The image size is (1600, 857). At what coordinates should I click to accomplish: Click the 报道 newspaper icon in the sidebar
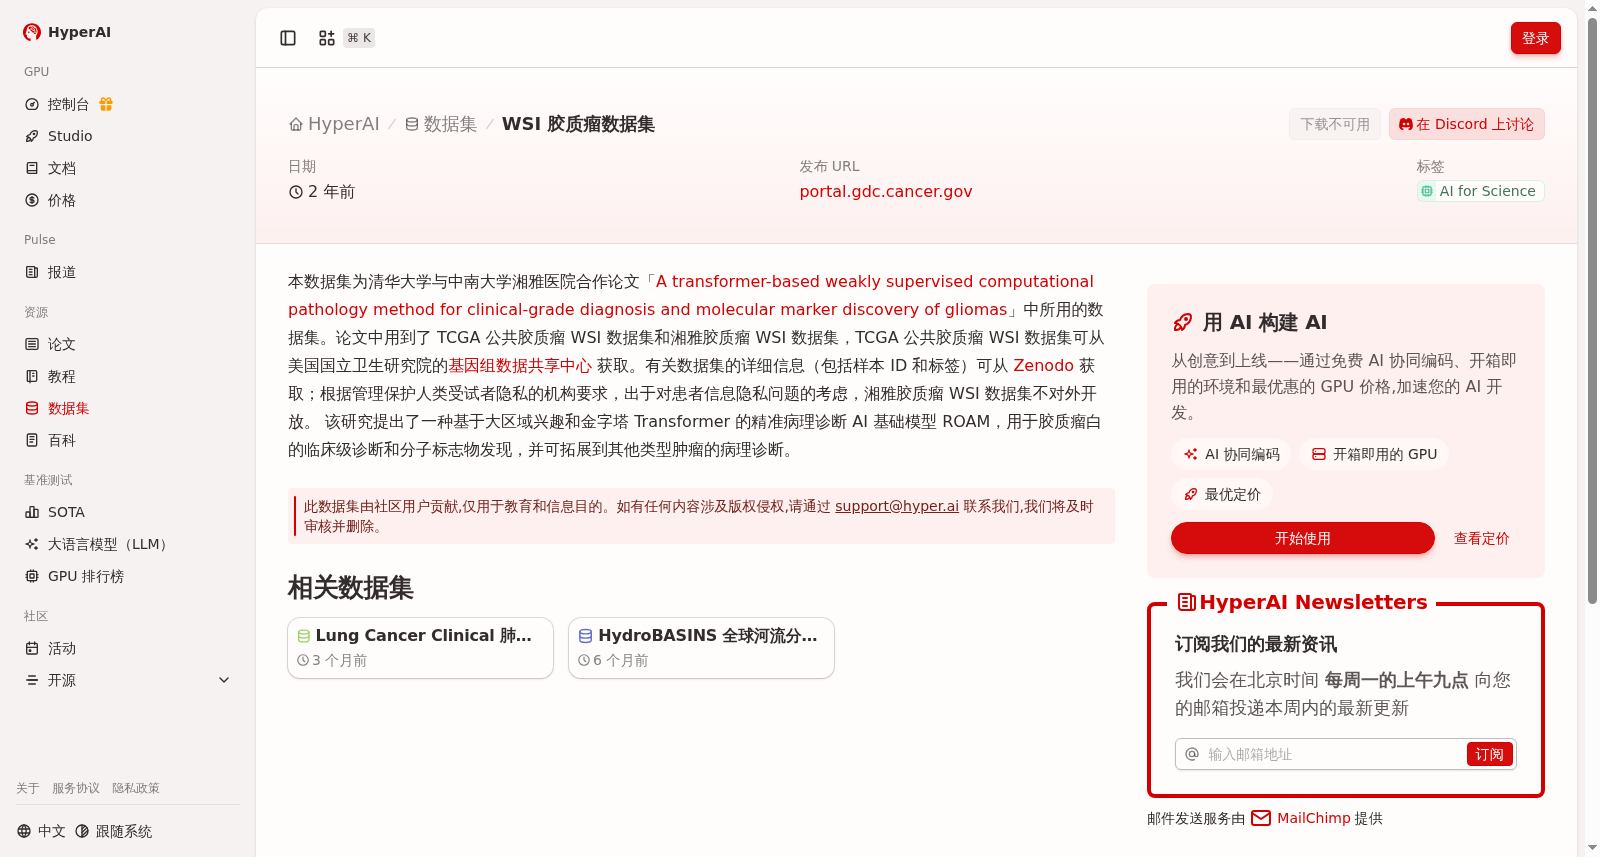[x=32, y=272]
